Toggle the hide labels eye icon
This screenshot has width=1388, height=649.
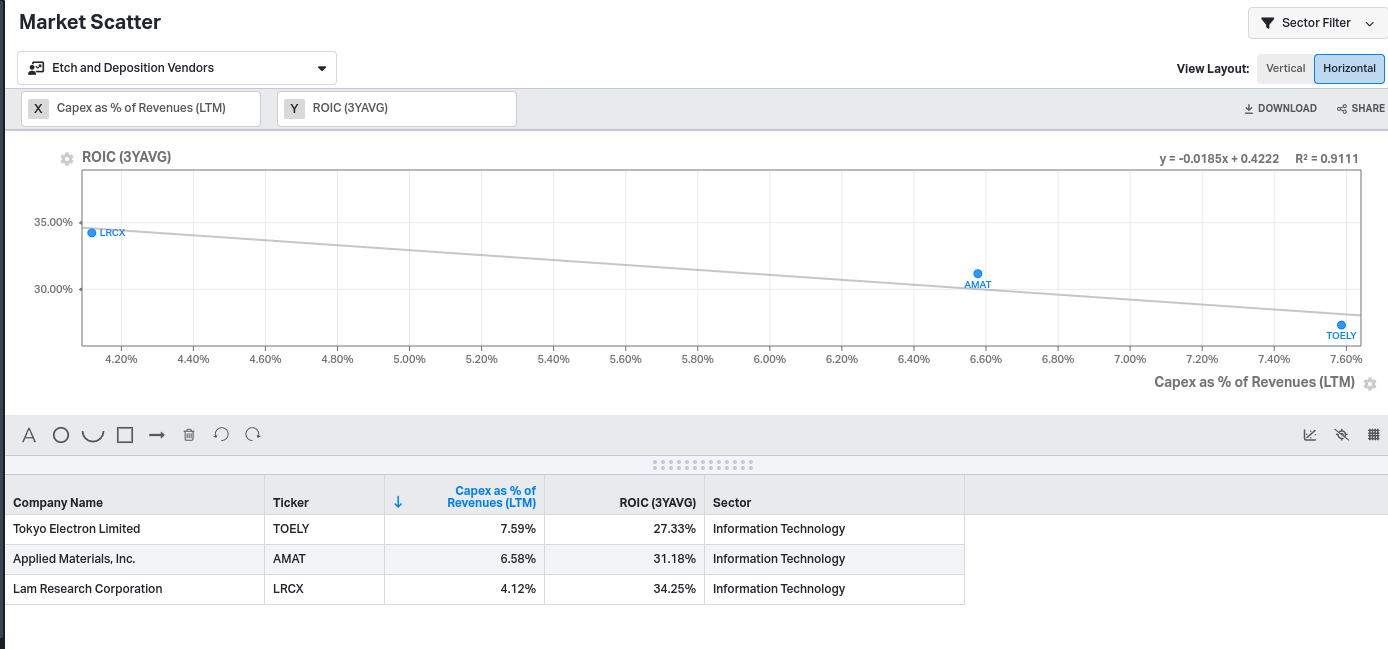(1342, 435)
